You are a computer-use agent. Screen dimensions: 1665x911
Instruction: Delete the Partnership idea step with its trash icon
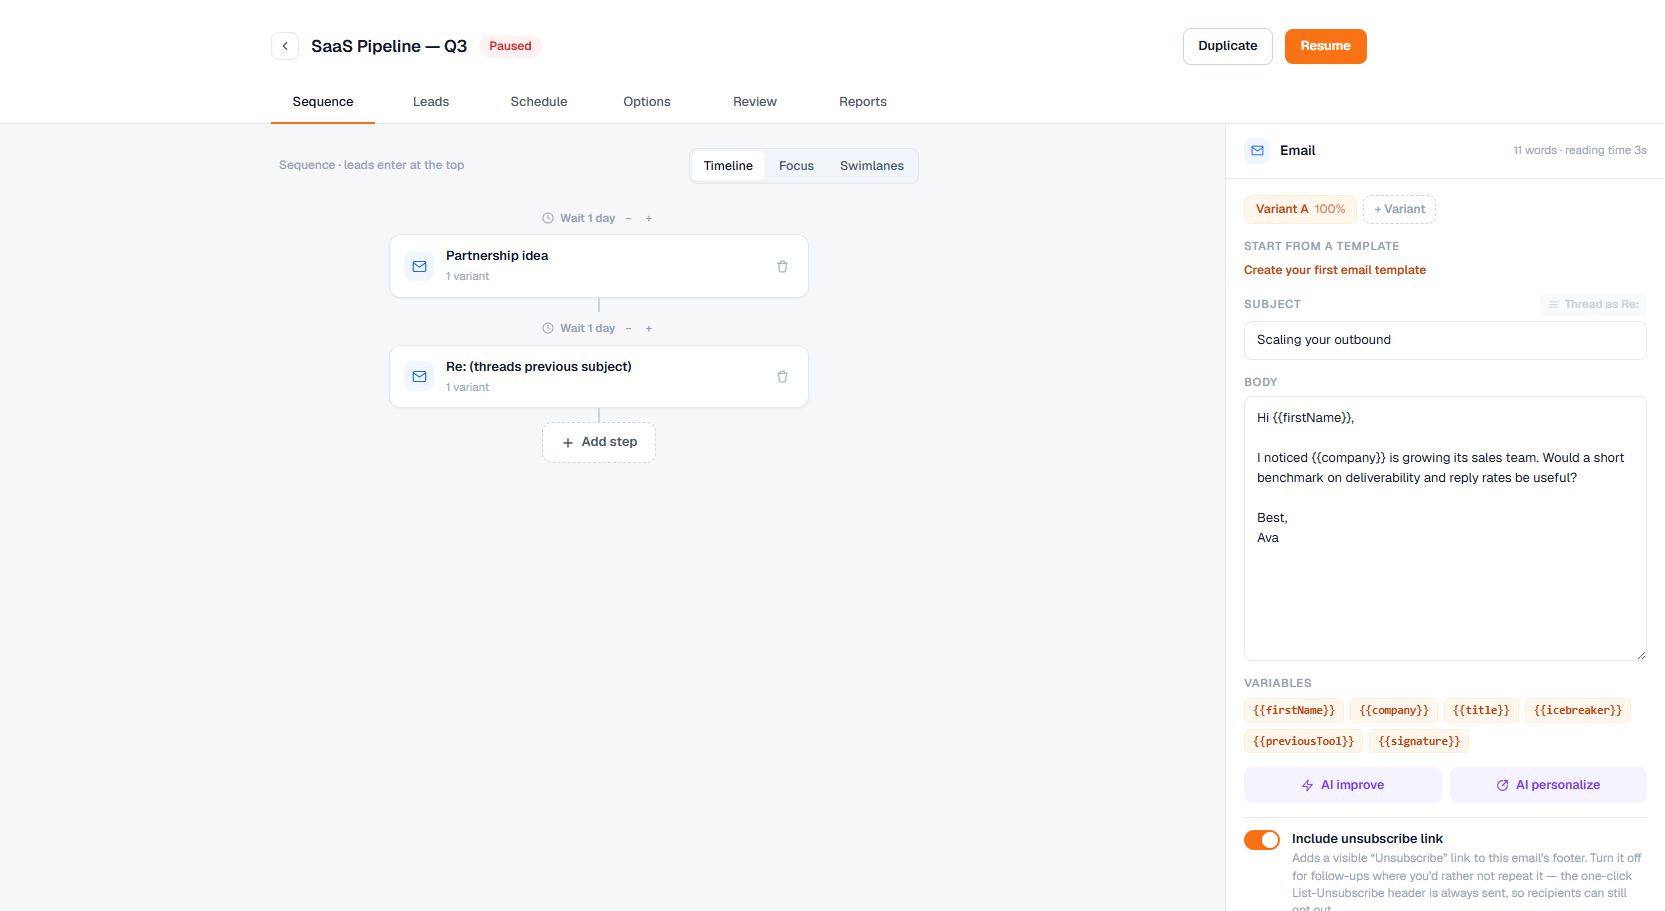click(782, 266)
